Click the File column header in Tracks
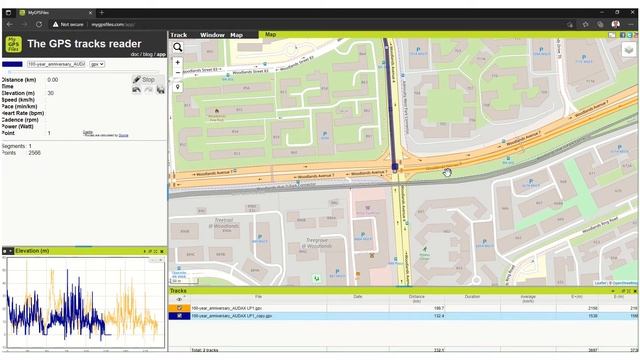 click(258, 297)
